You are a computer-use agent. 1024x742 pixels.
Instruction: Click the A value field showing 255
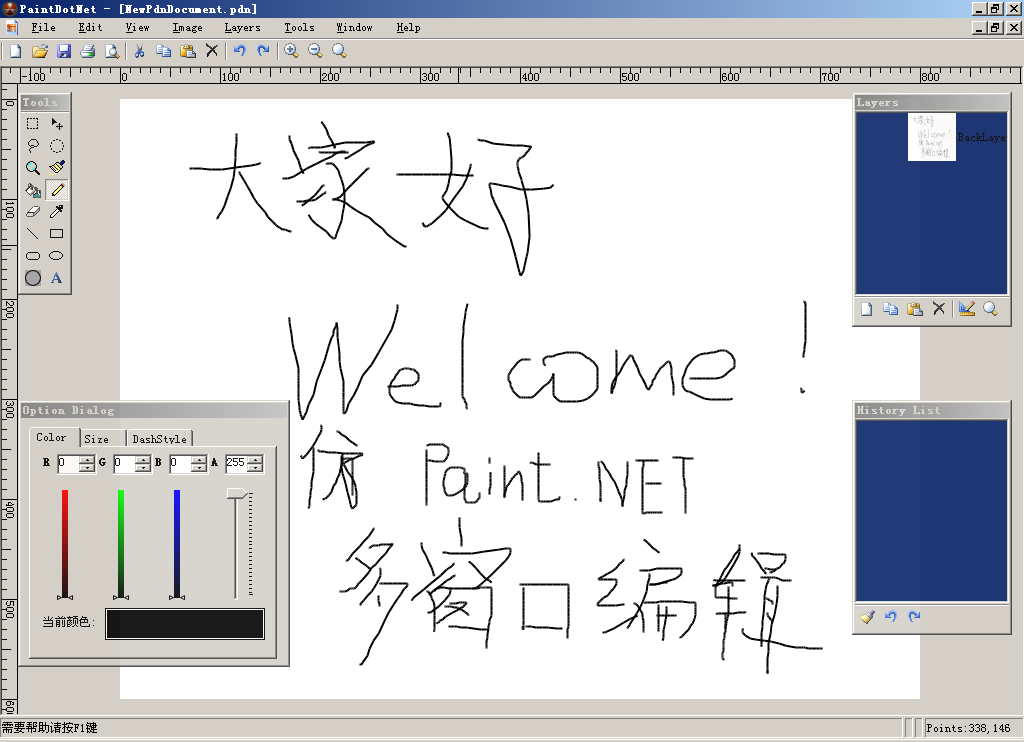pos(236,463)
